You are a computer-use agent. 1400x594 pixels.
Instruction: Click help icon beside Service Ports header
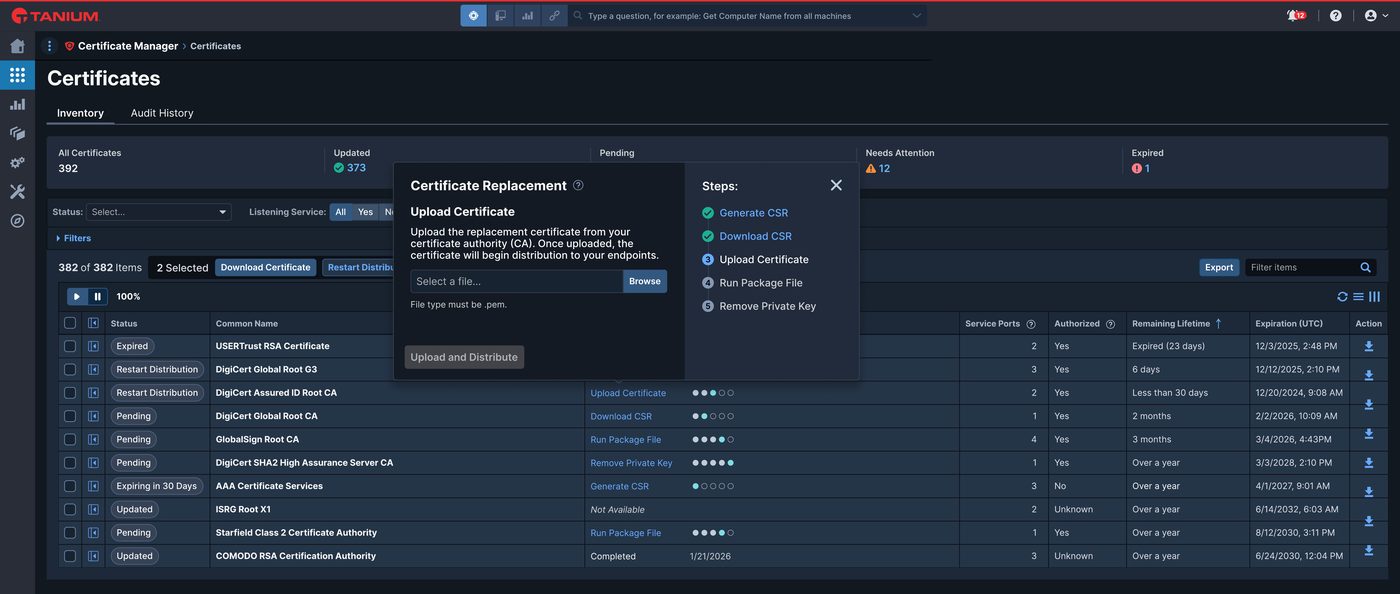click(x=1031, y=324)
